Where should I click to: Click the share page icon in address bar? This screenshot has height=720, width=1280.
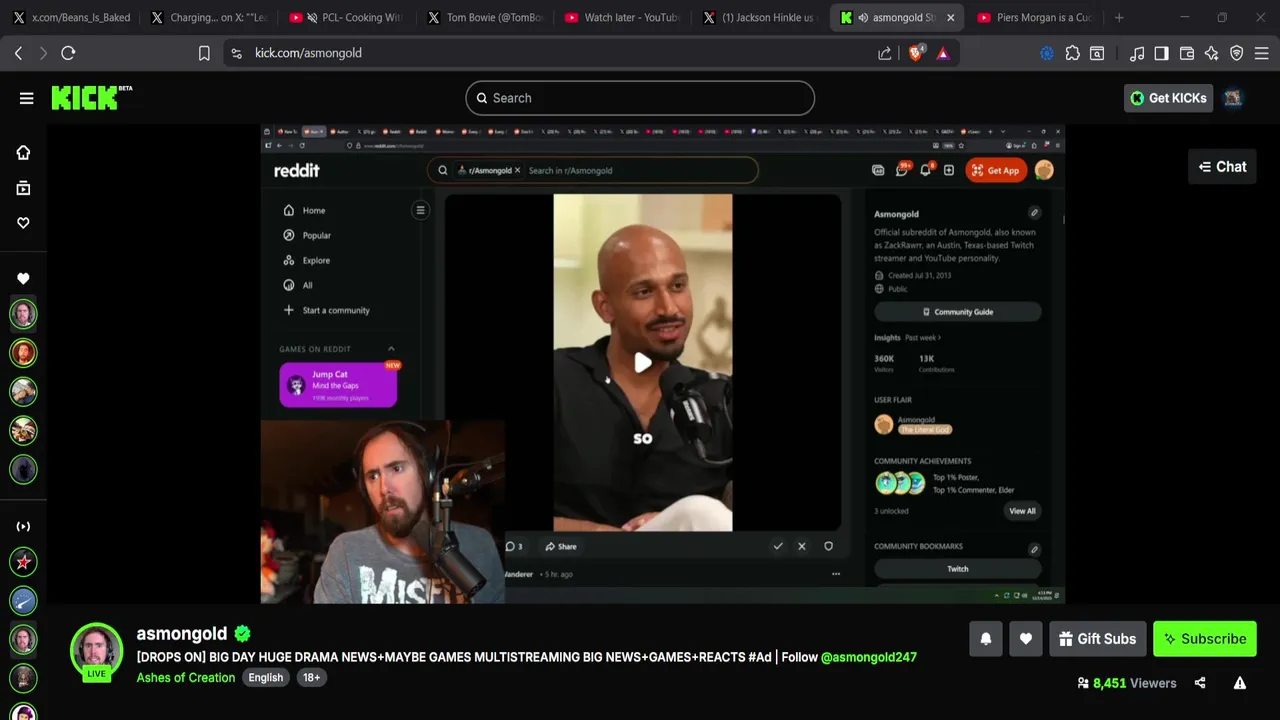click(885, 53)
